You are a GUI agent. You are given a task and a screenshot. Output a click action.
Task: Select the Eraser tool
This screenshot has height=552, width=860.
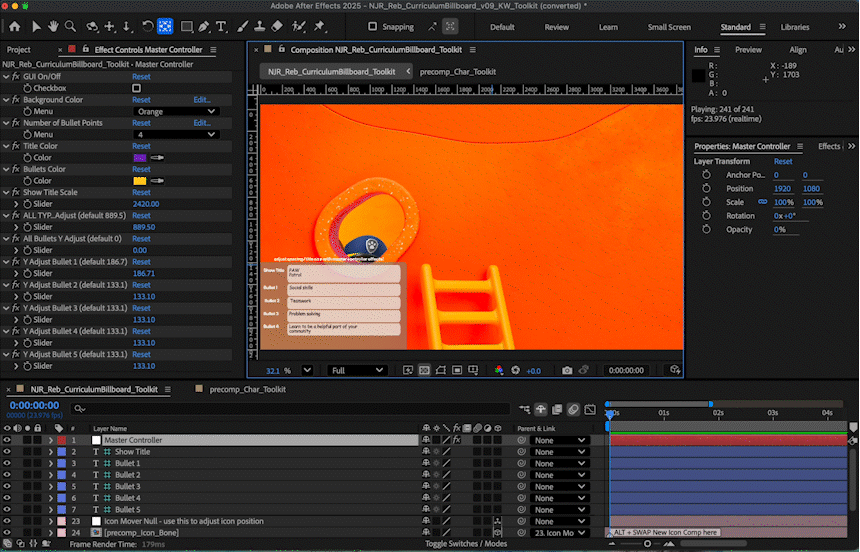click(x=277, y=26)
